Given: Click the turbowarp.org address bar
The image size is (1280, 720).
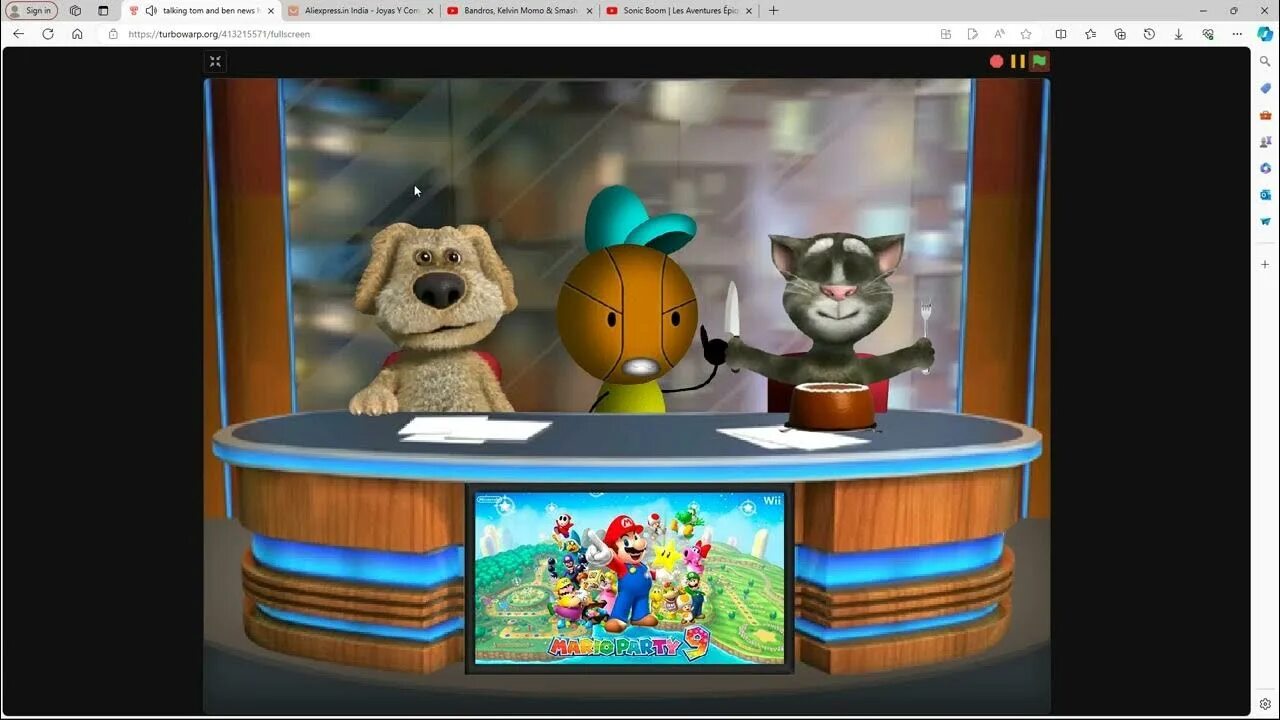Looking at the screenshot, I should [x=520, y=34].
